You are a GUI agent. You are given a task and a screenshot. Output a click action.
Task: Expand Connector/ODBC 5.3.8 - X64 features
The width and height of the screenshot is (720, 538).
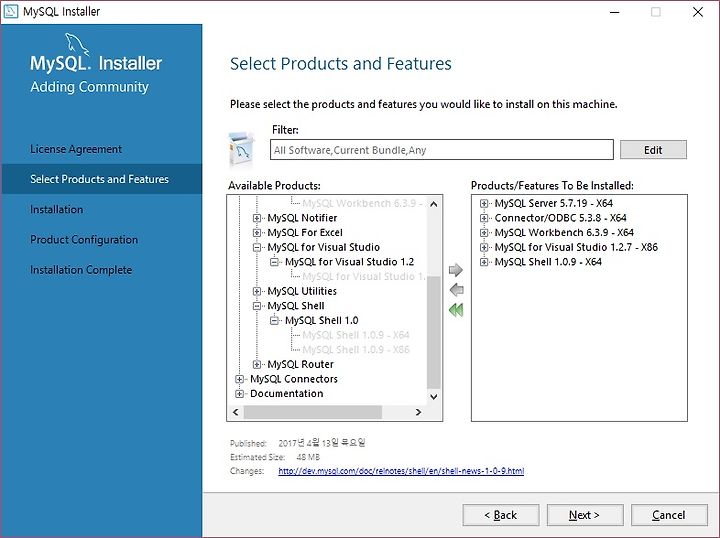pos(484,218)
